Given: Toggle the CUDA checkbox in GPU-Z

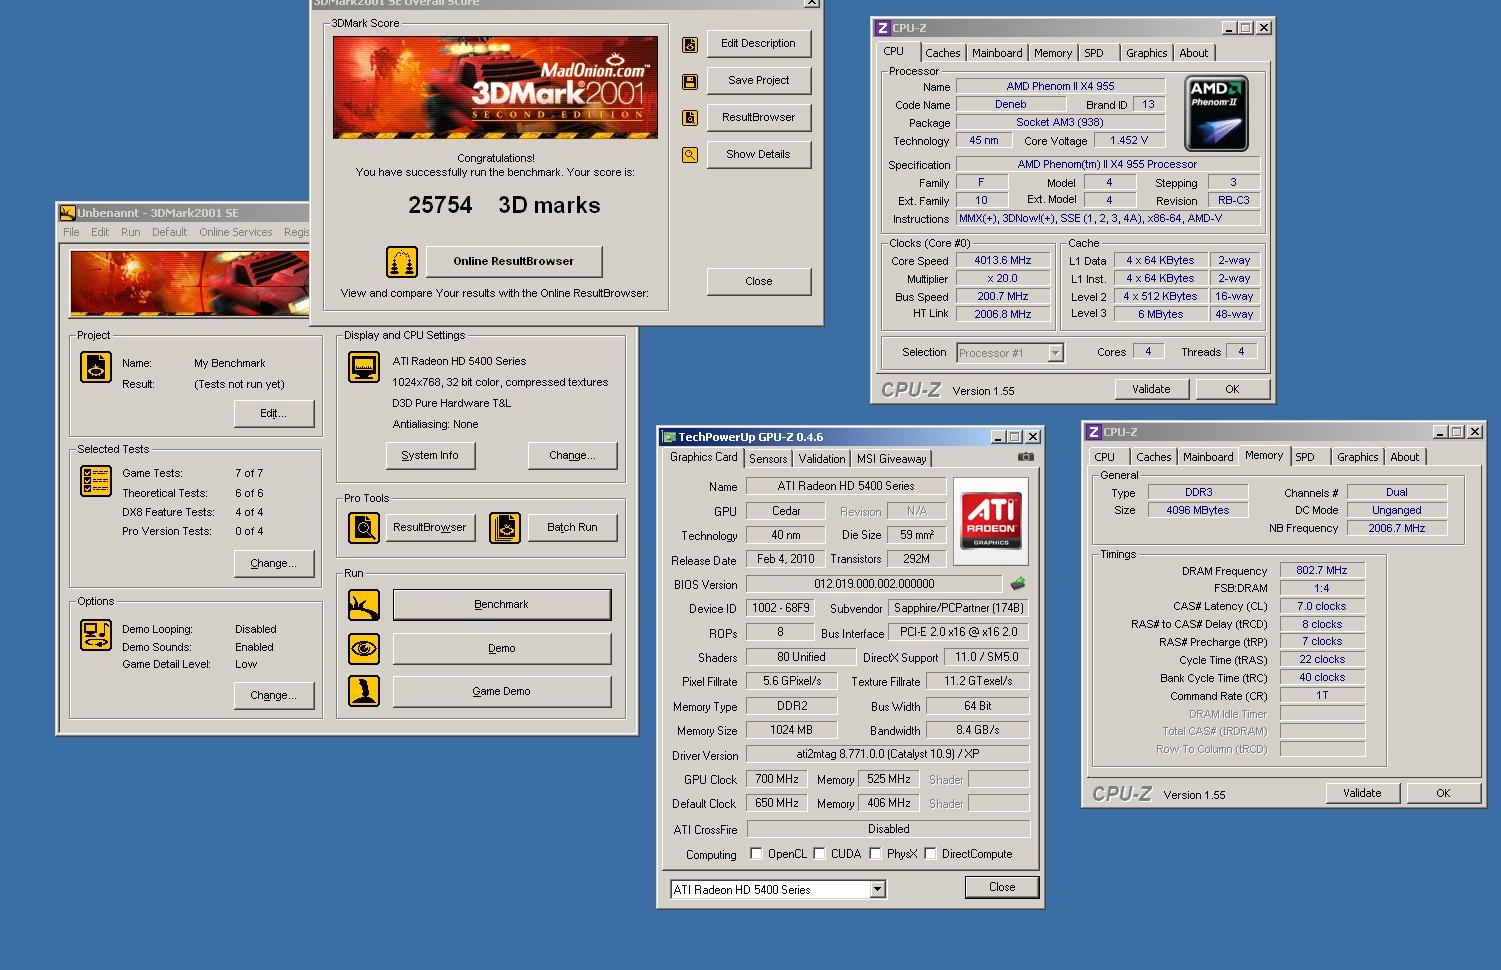Looking at the screenshot, I should [819, 854].
